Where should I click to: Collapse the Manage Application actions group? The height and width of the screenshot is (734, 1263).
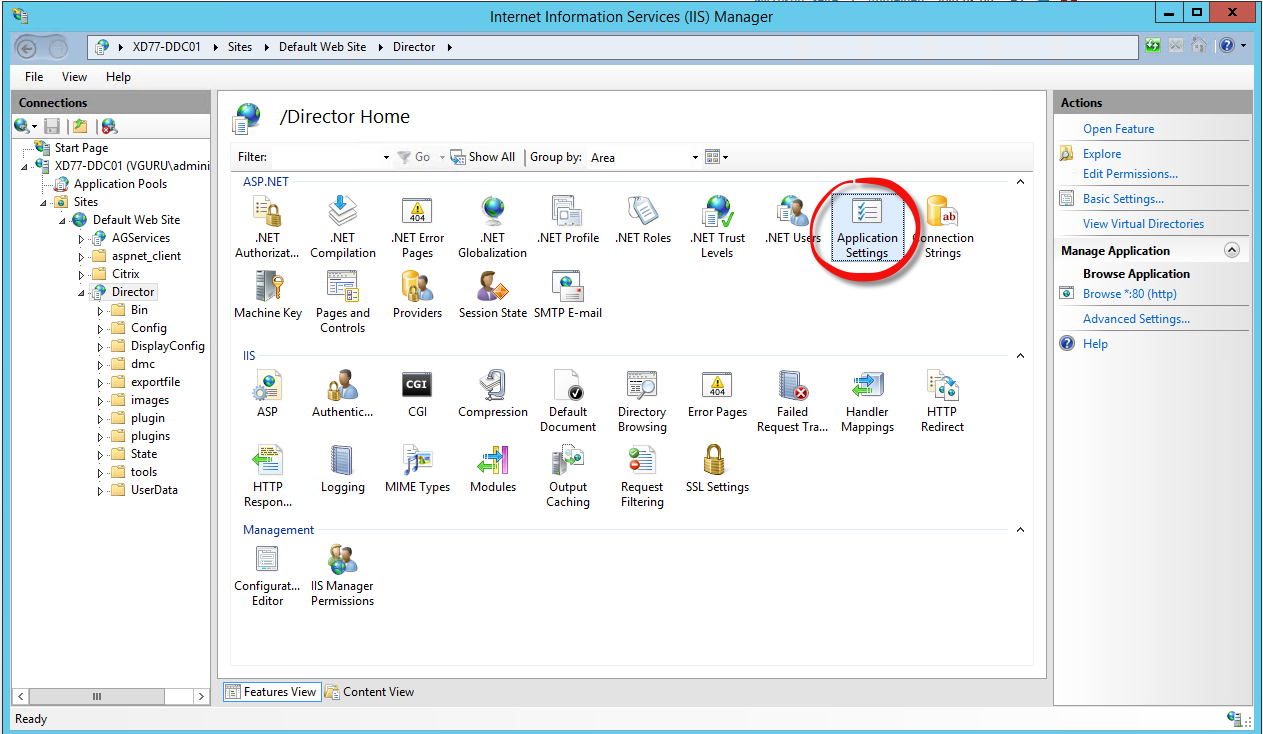tap(1231, 251)
